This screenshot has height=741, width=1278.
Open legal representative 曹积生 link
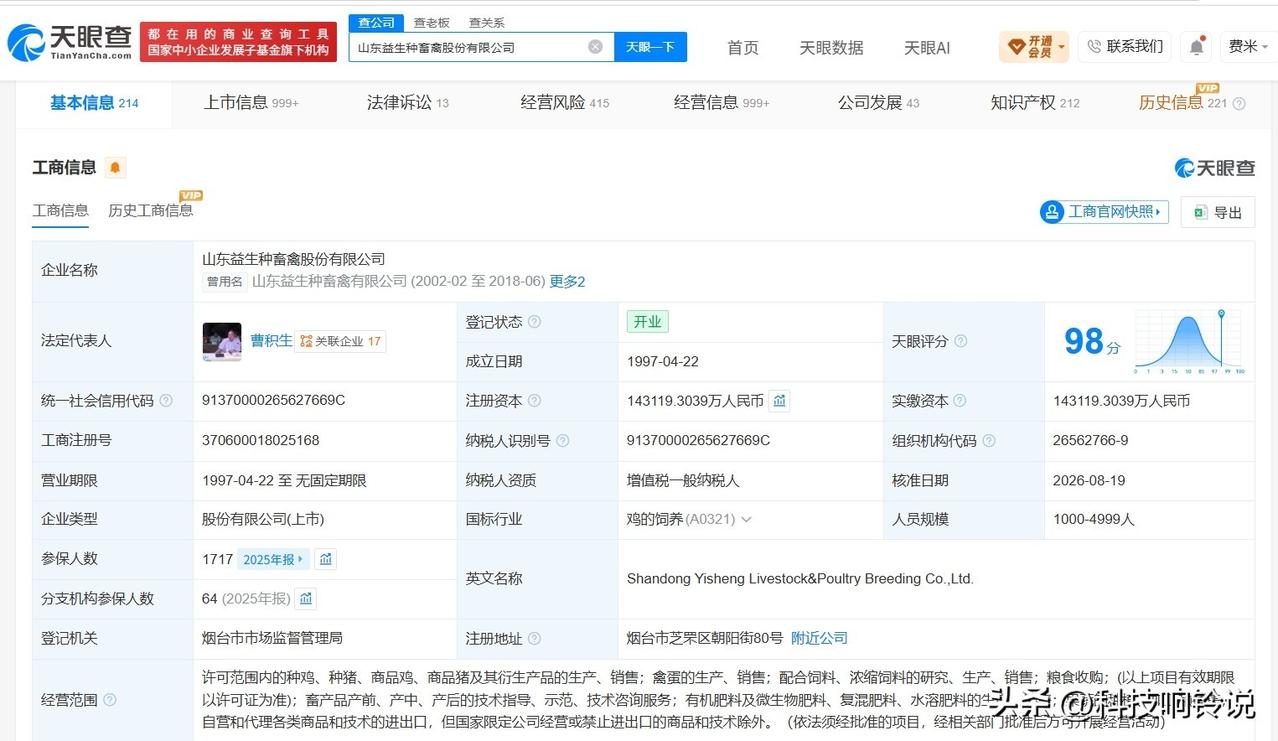coord(271,341)
